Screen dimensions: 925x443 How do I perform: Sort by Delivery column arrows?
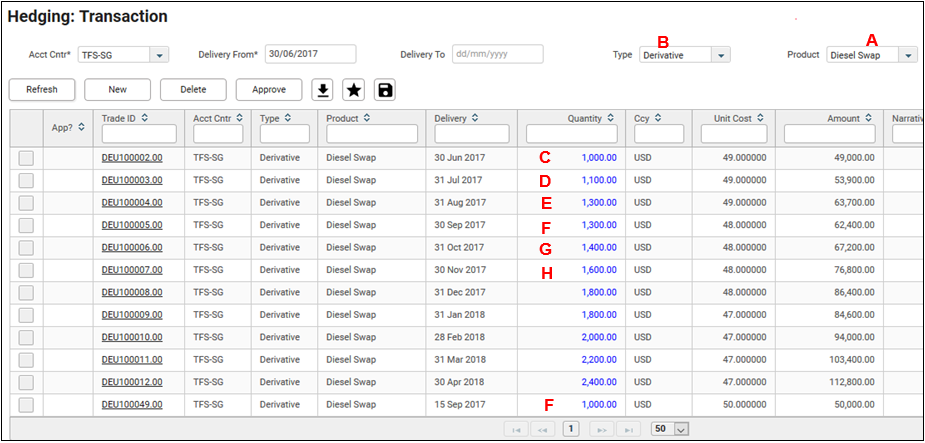(x=474, y=118)
